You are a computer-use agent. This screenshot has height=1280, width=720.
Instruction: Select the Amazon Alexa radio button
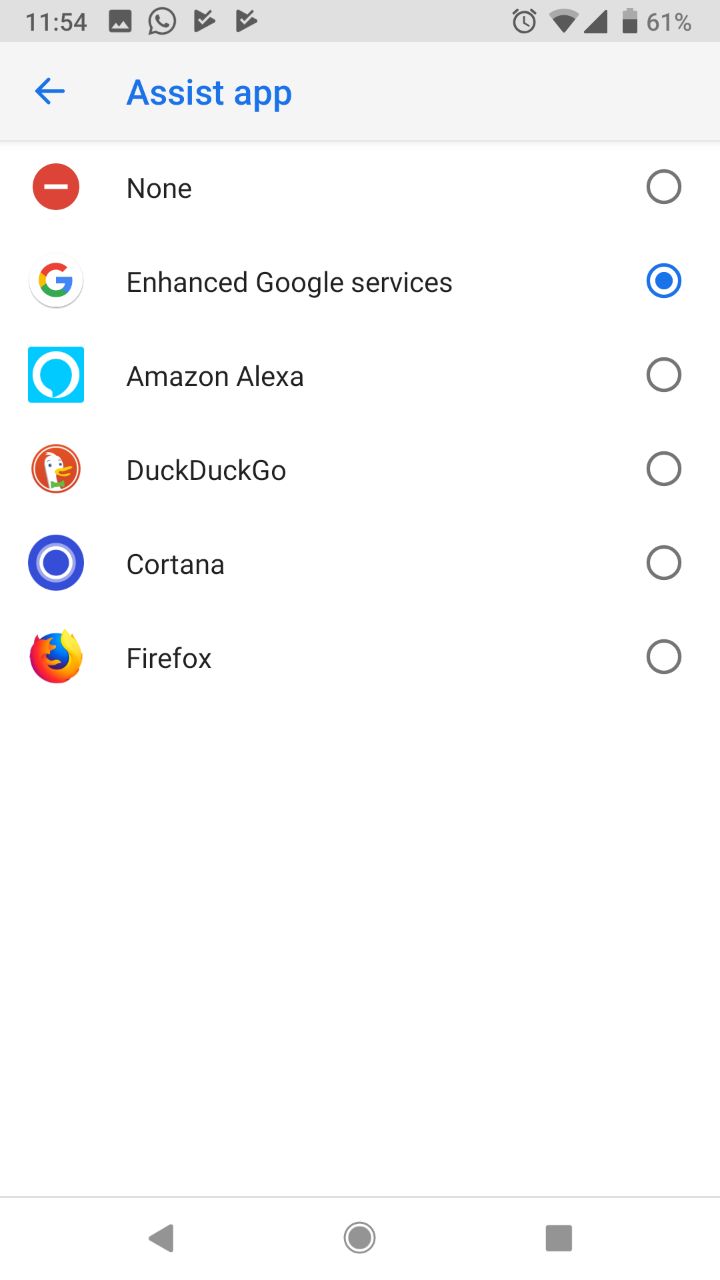(664, 375)
